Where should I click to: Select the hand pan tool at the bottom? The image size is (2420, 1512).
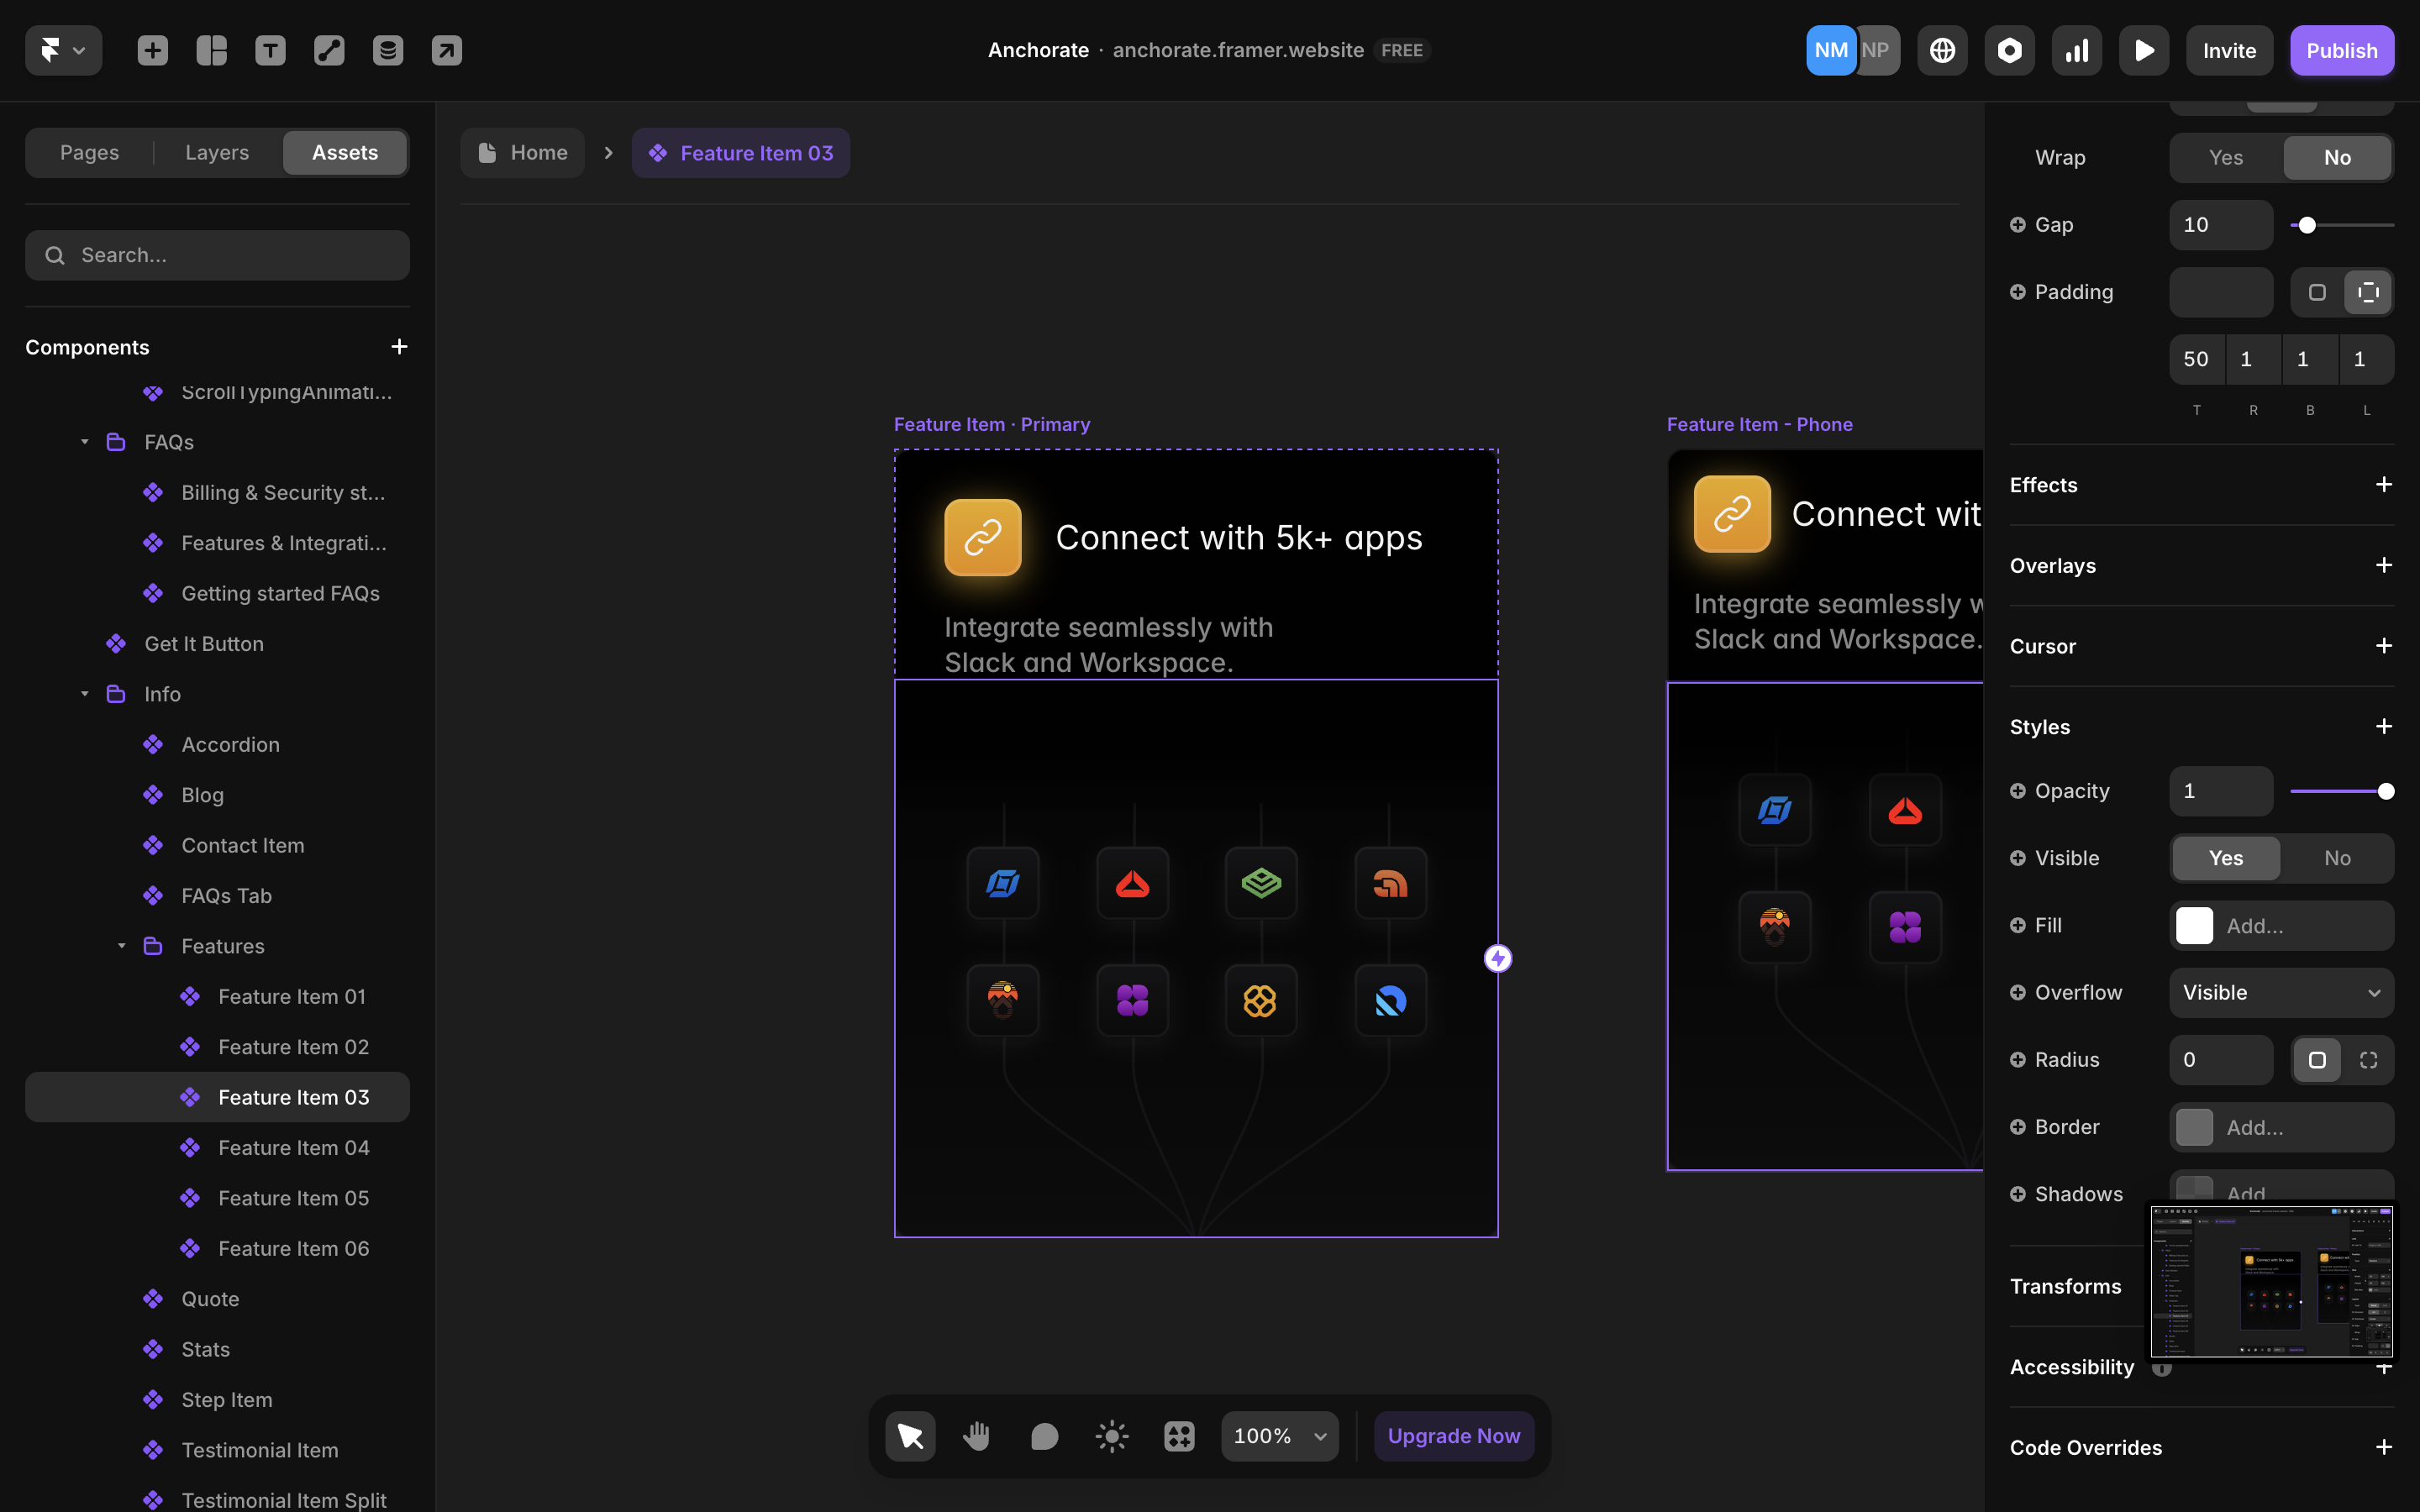pos(977,1435)
